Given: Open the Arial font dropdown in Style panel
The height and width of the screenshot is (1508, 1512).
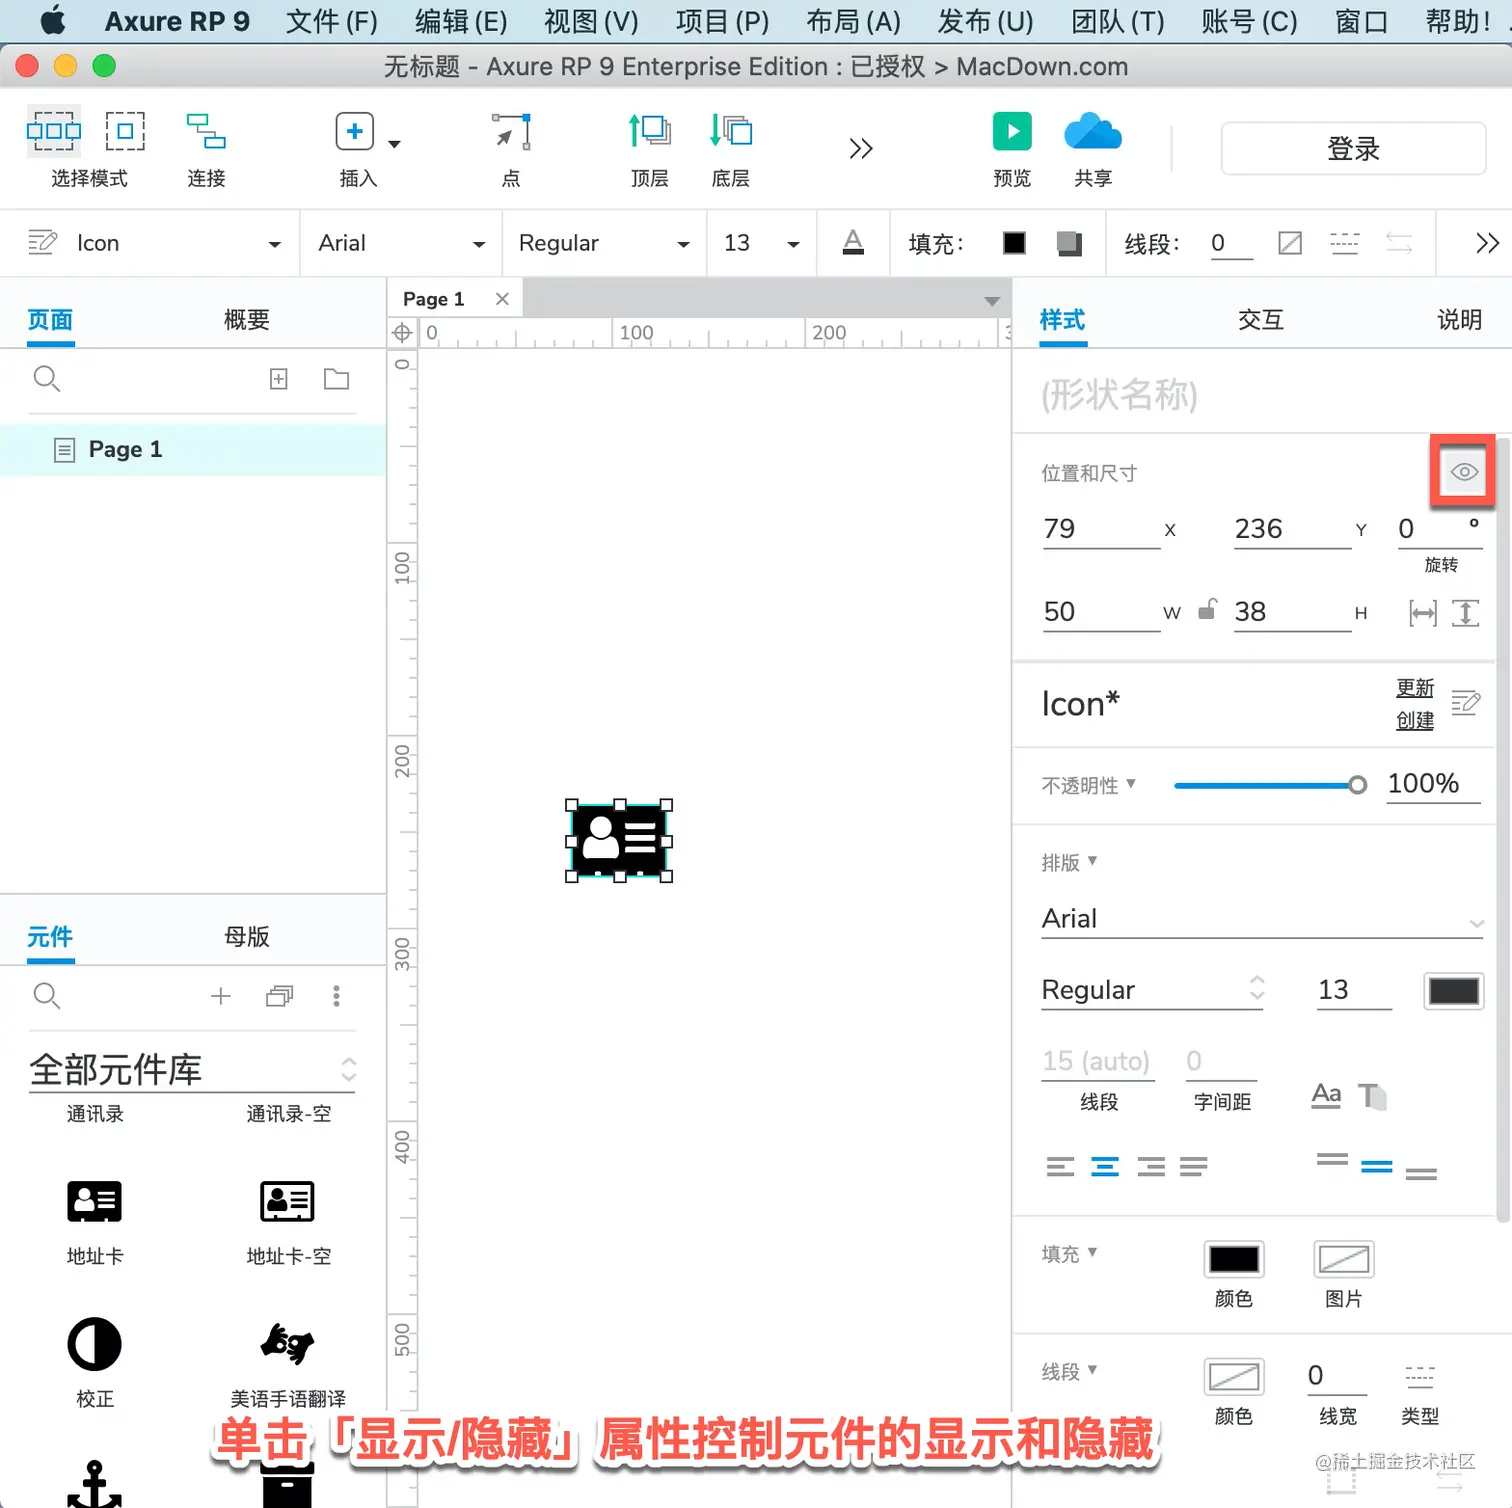Looking at the screenshot, I should [1263, 919].
